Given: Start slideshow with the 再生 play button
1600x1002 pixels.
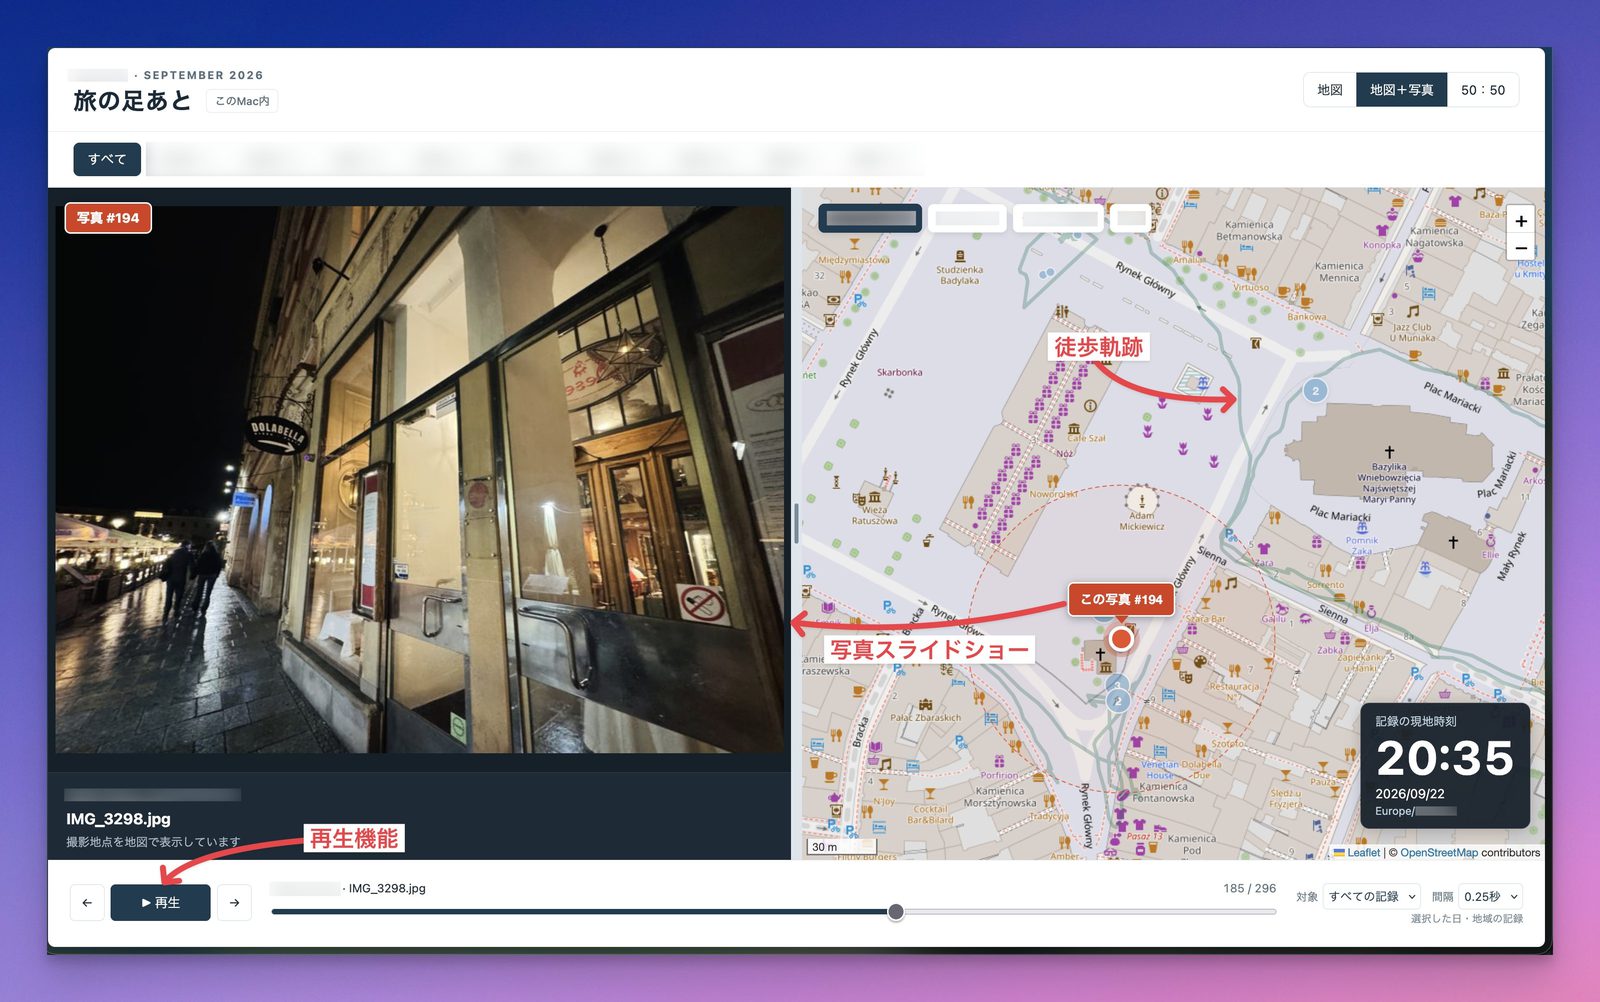Looking at the screenshot, I should pyautogui.click(x=160, y=902).
